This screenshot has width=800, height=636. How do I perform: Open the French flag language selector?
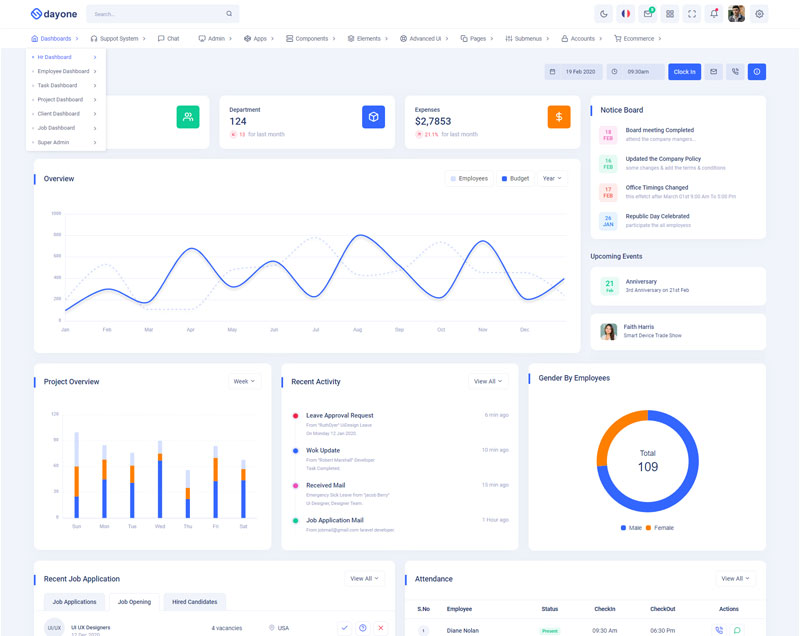tap(626, 14)
